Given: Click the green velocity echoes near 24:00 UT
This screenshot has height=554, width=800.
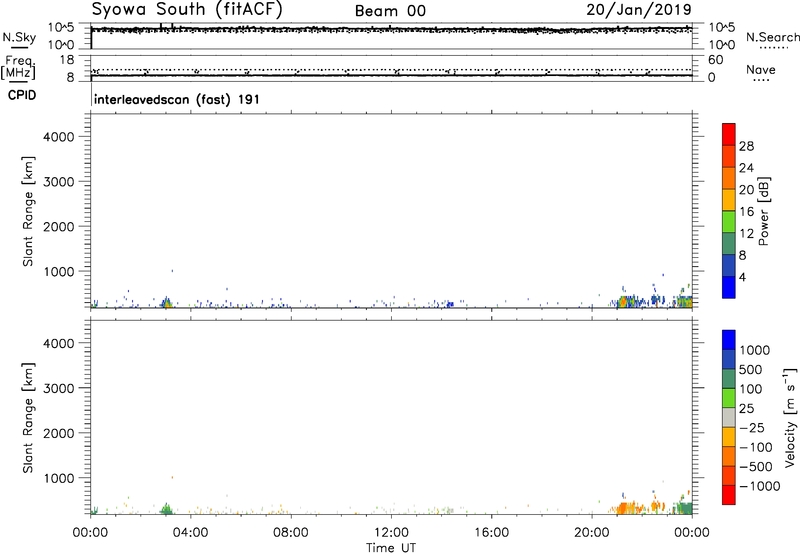Looking at the screenshot, I should 684,507.
